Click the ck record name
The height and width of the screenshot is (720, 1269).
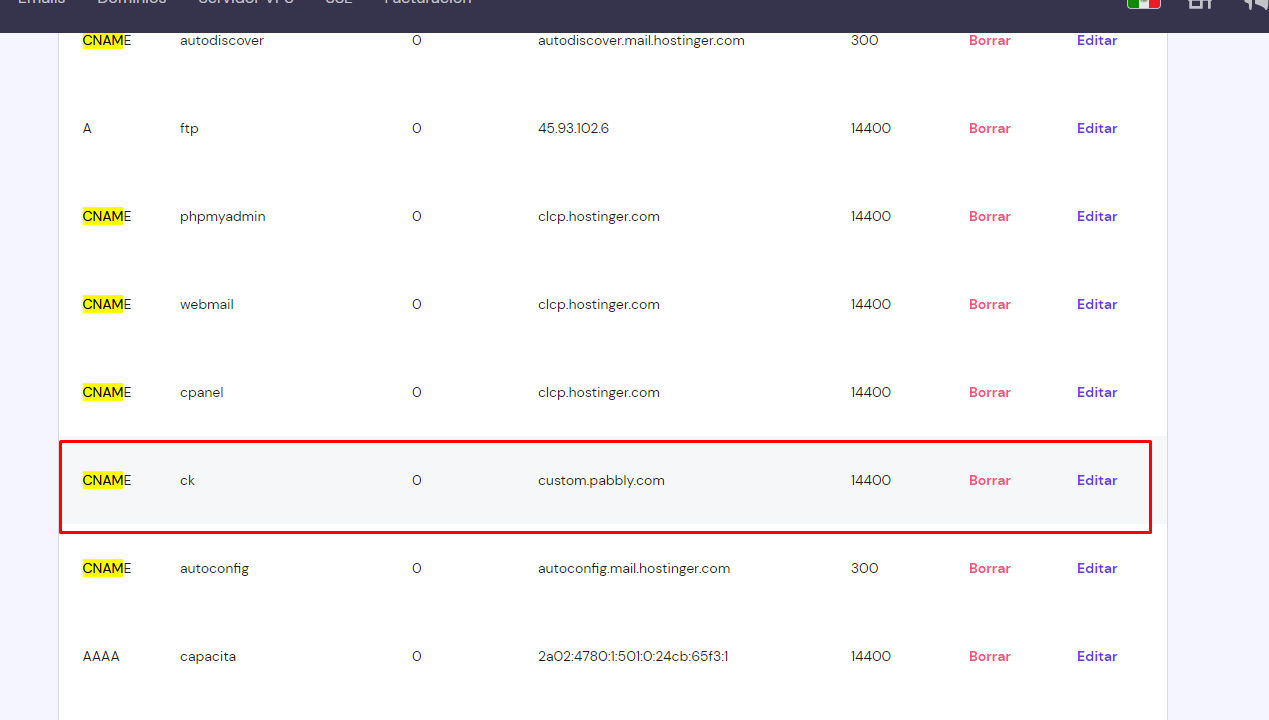(x=187, y=481)
